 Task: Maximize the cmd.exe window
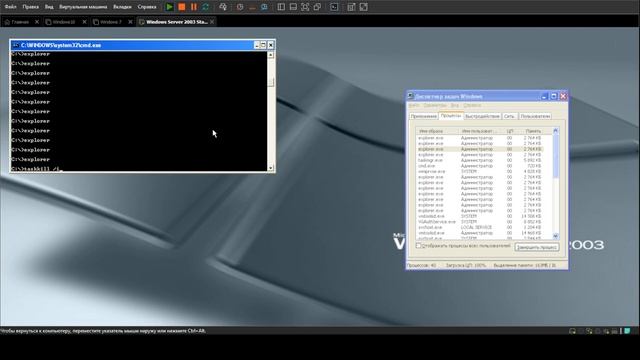click(x=263, y=45)
